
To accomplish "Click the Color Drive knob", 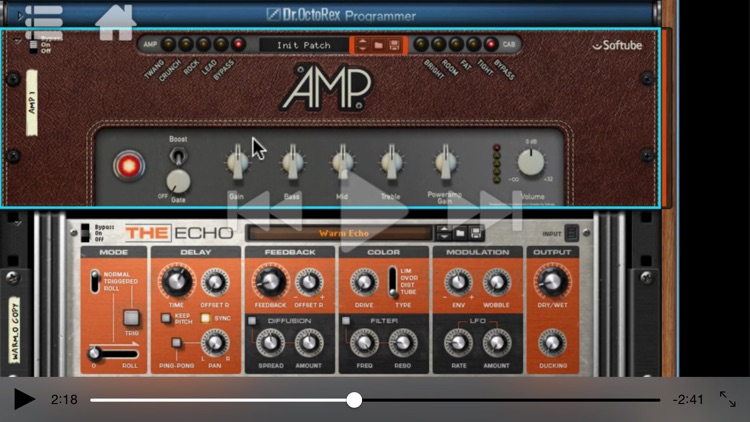I will [364, 282].
